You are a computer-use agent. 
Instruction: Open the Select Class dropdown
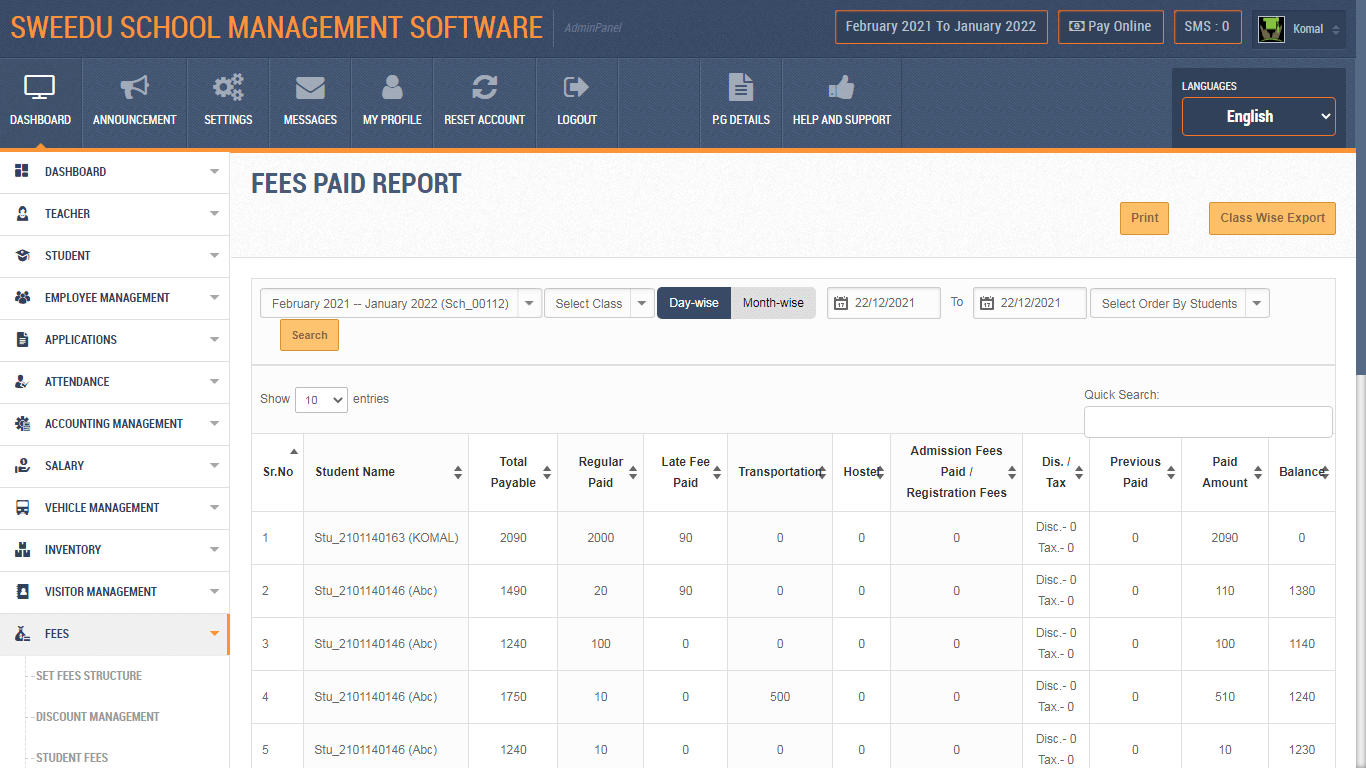(598, 301)
